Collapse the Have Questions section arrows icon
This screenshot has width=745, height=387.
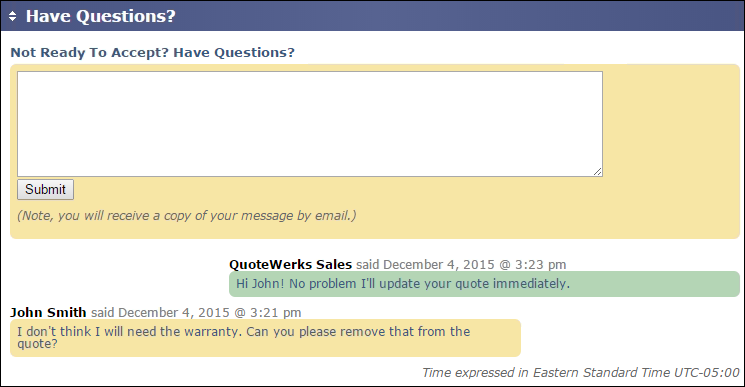pos(12,16)
